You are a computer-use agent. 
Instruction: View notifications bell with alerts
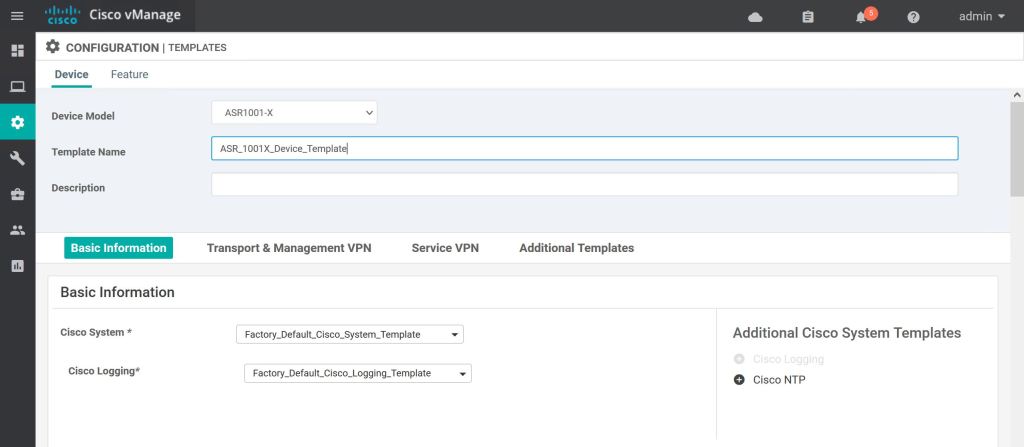[860, 17]
